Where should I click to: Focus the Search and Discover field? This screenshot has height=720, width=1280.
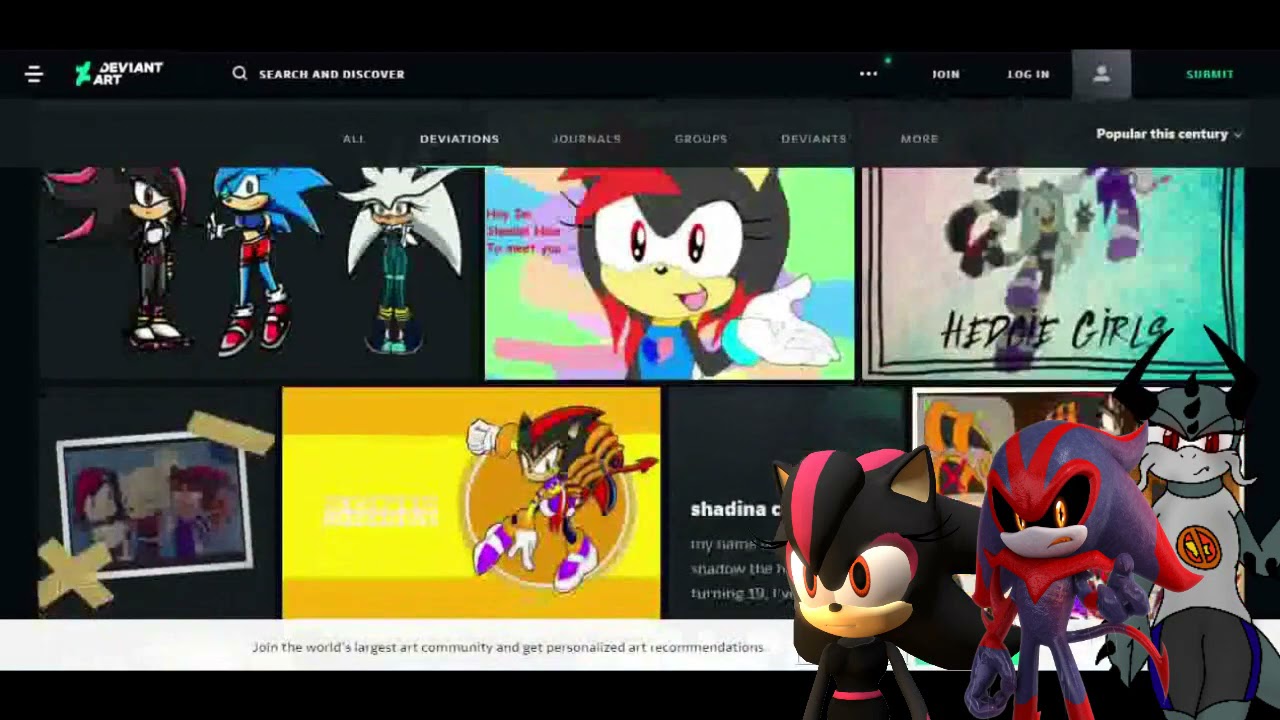click(331, 74)
